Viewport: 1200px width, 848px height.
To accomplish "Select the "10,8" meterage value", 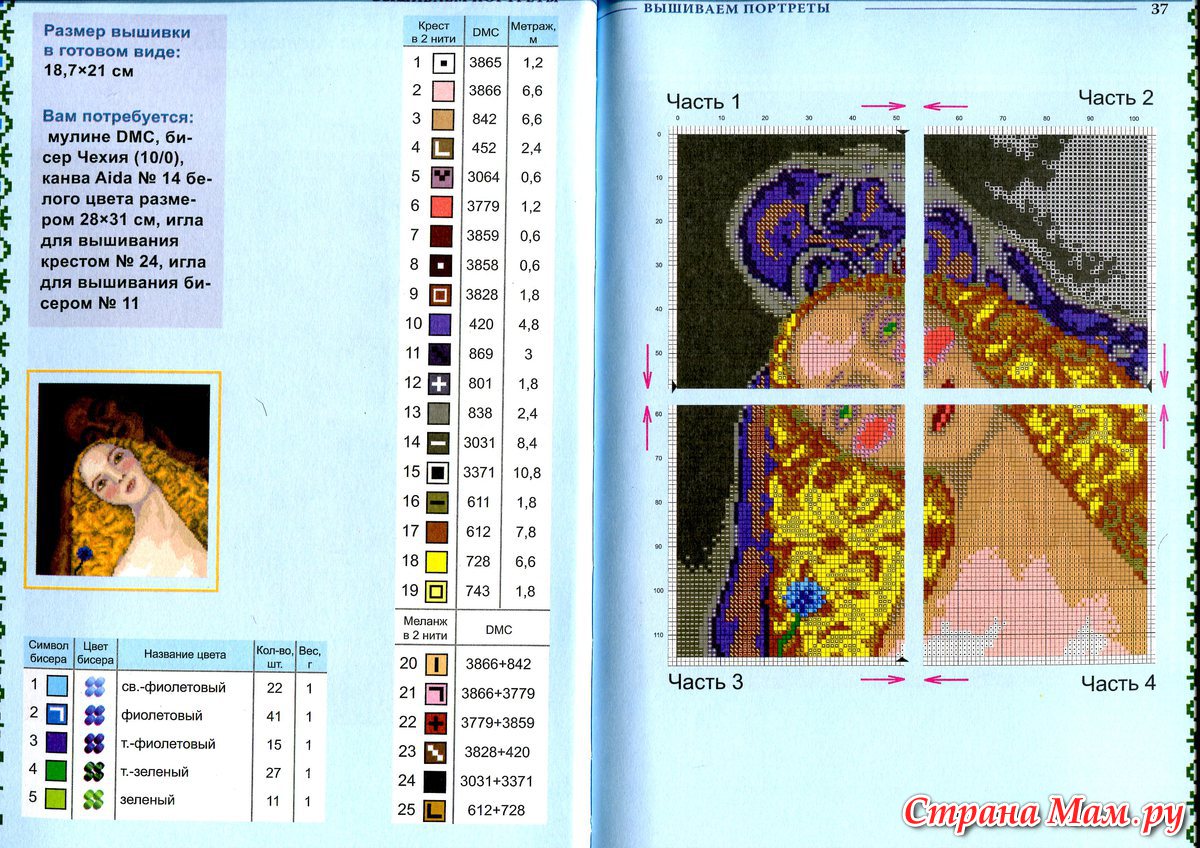I will click(x=528, y=472).
